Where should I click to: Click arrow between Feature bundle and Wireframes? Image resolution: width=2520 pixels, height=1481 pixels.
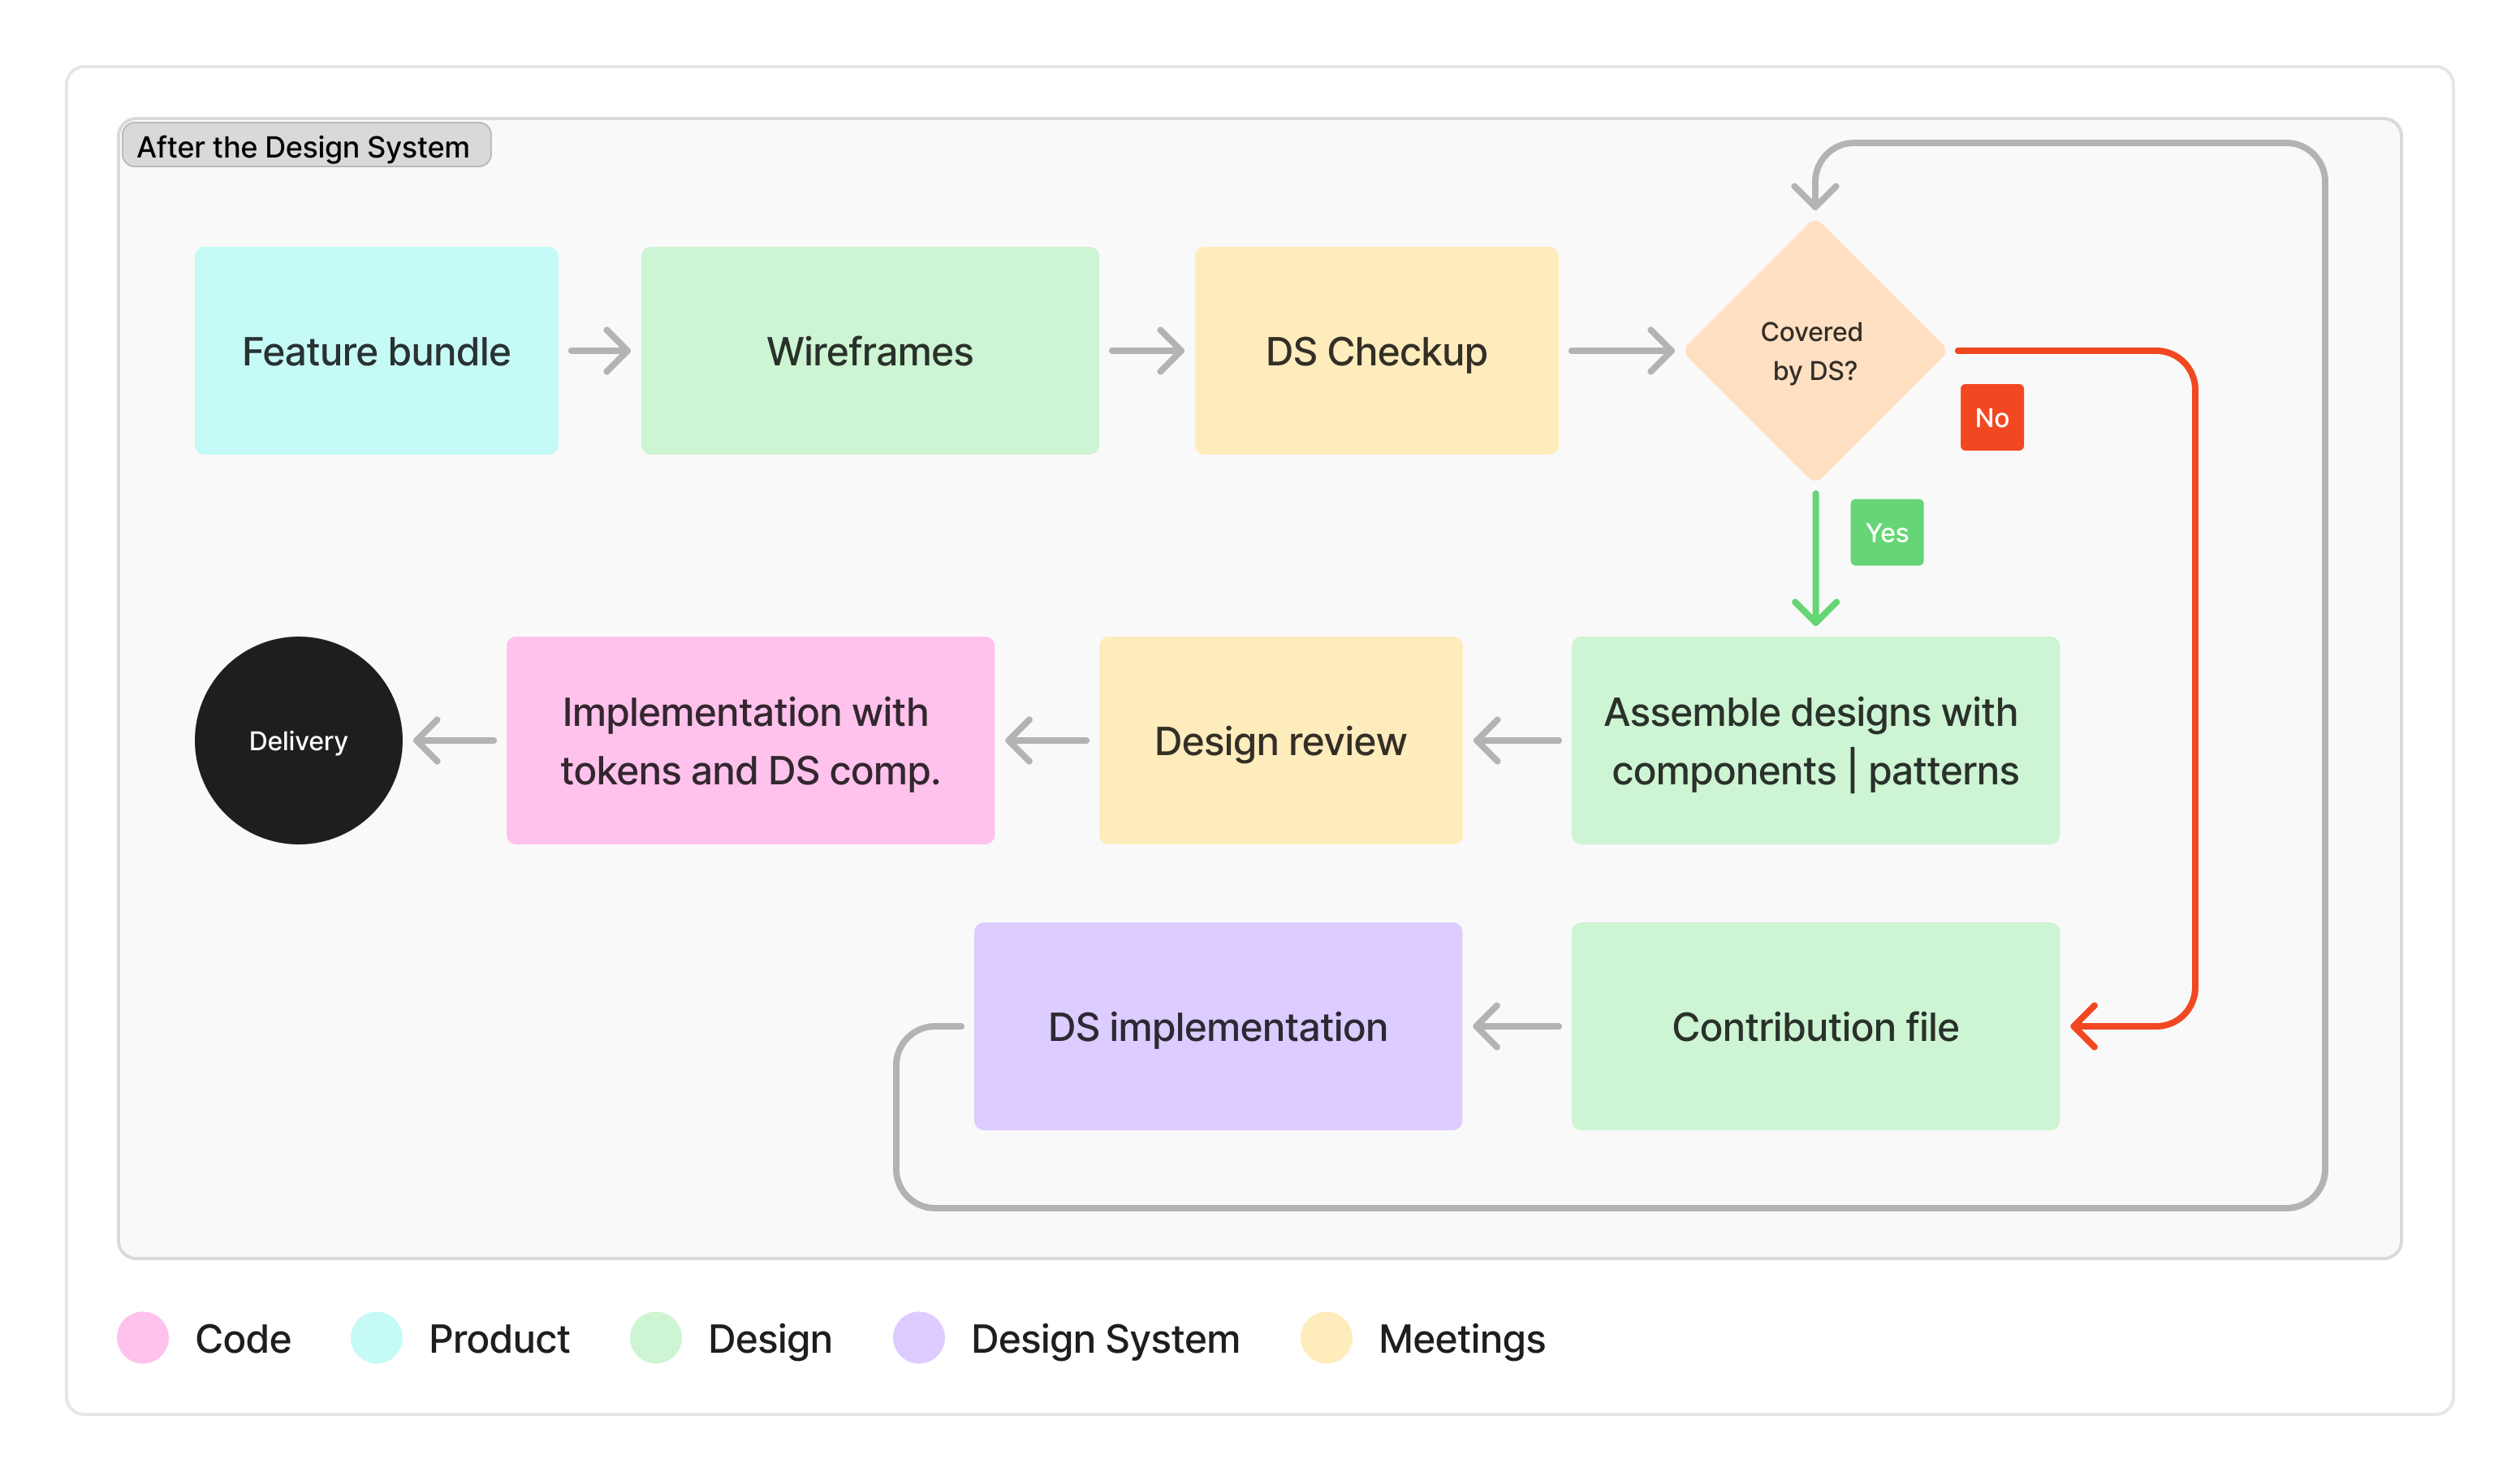tap(599, 351)
